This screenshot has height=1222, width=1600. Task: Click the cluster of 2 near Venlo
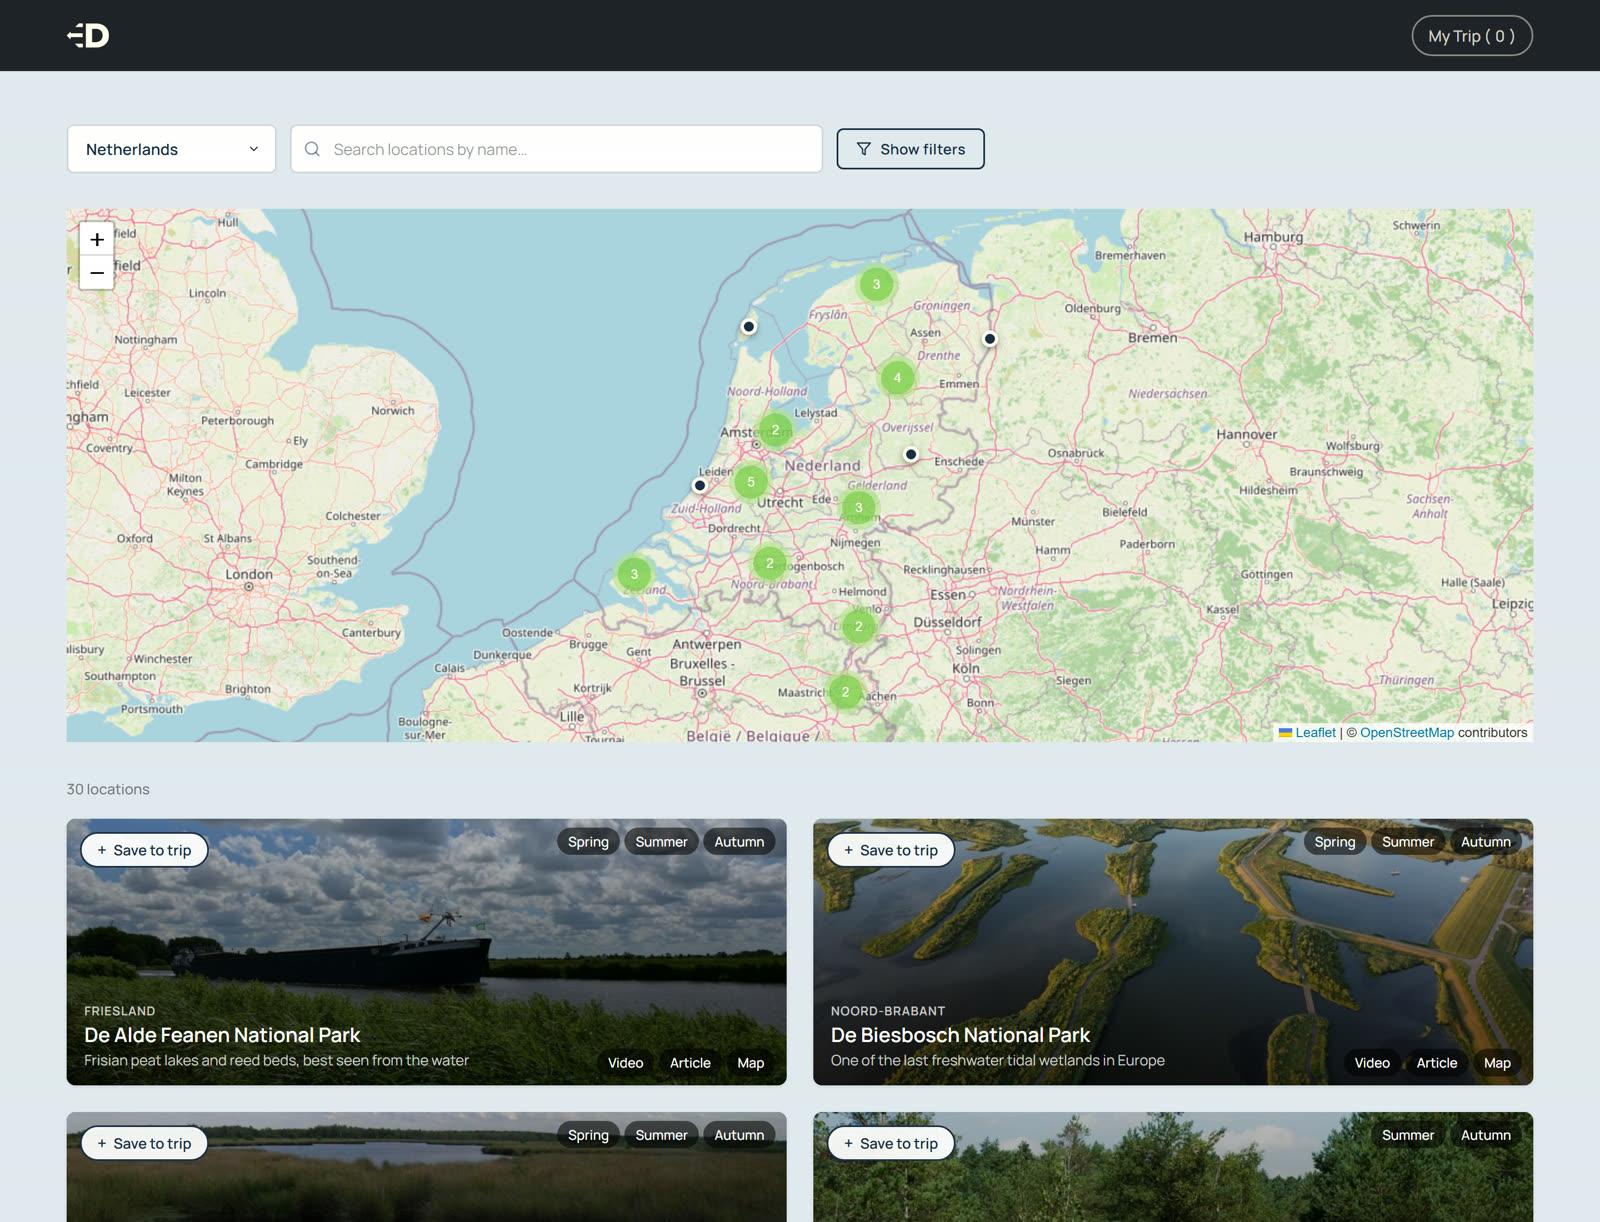click(x=858, y=627)
